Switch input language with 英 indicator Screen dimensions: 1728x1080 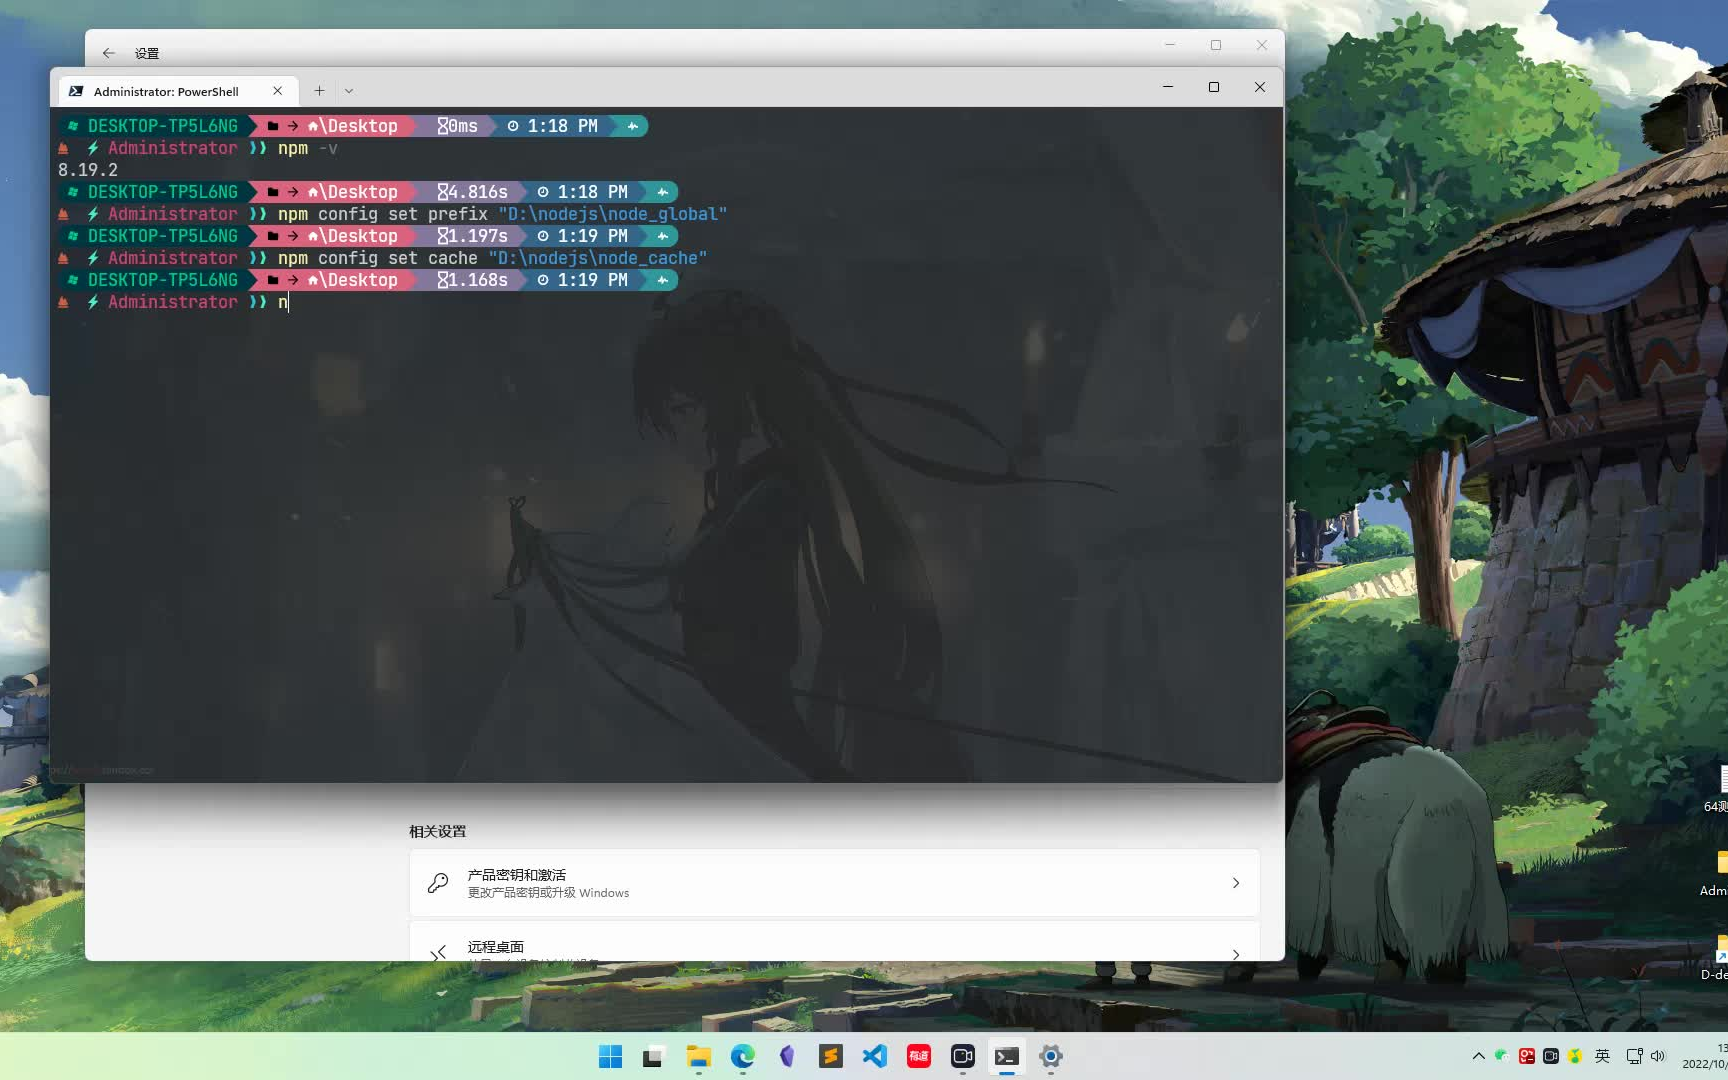tap(1602, 1056)
